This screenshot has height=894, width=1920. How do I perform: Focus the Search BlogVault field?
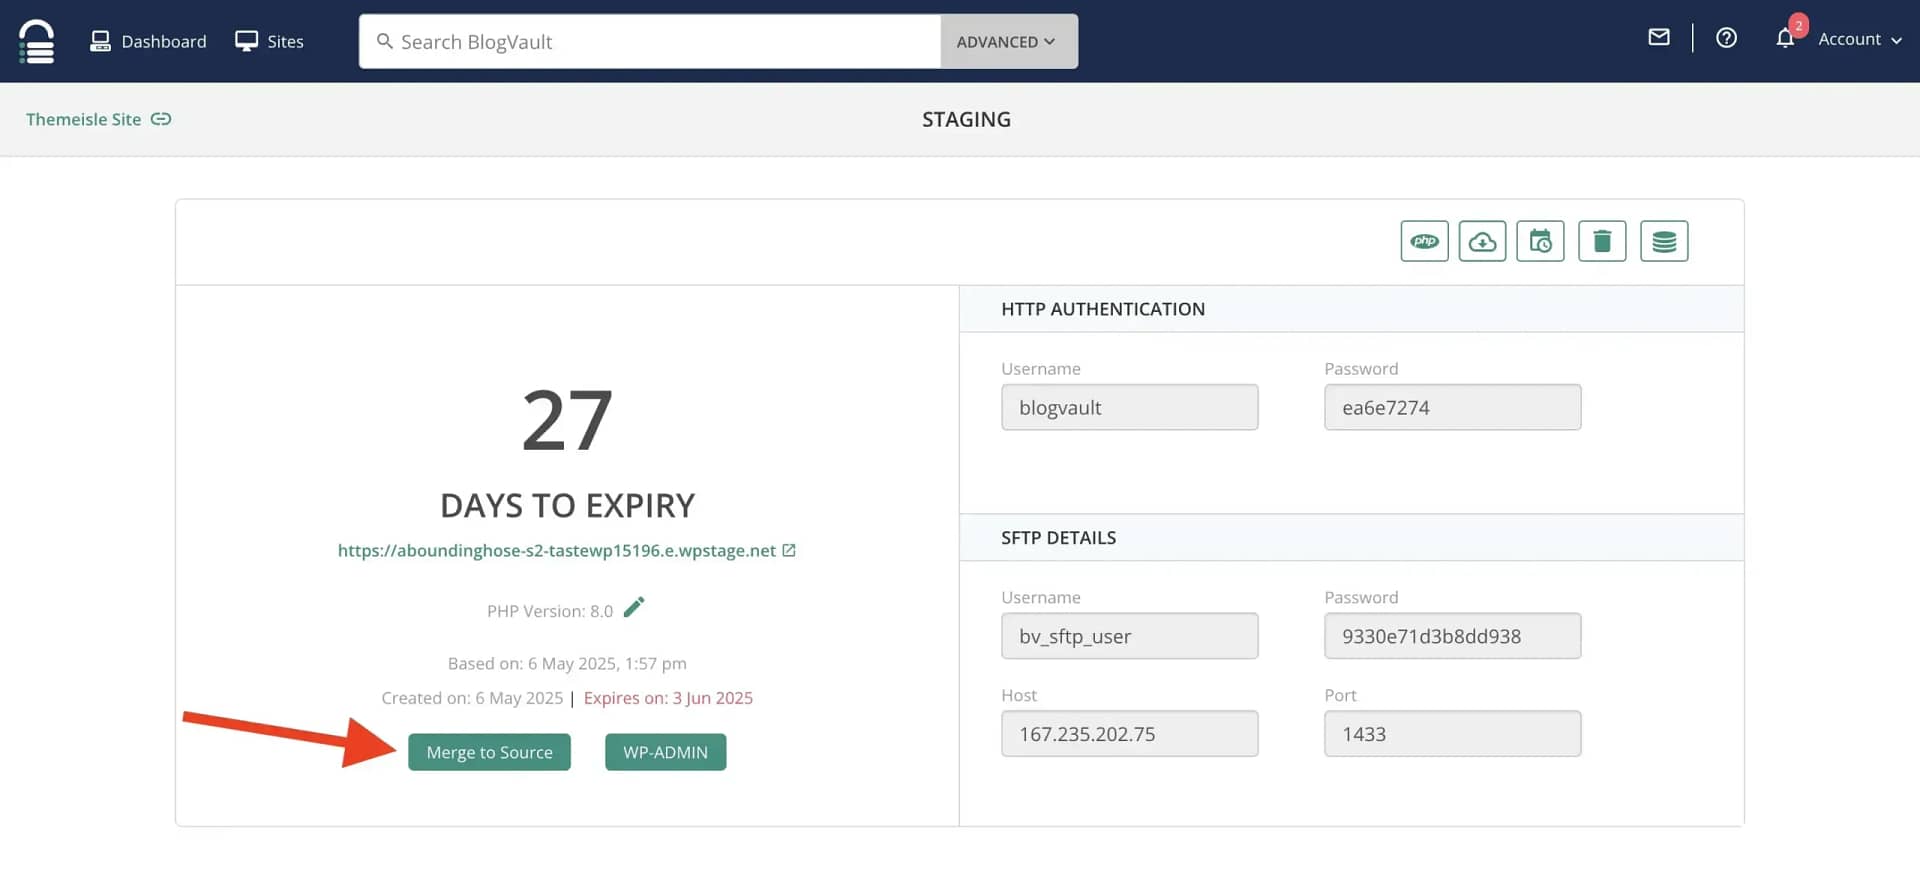pos(650,41)
